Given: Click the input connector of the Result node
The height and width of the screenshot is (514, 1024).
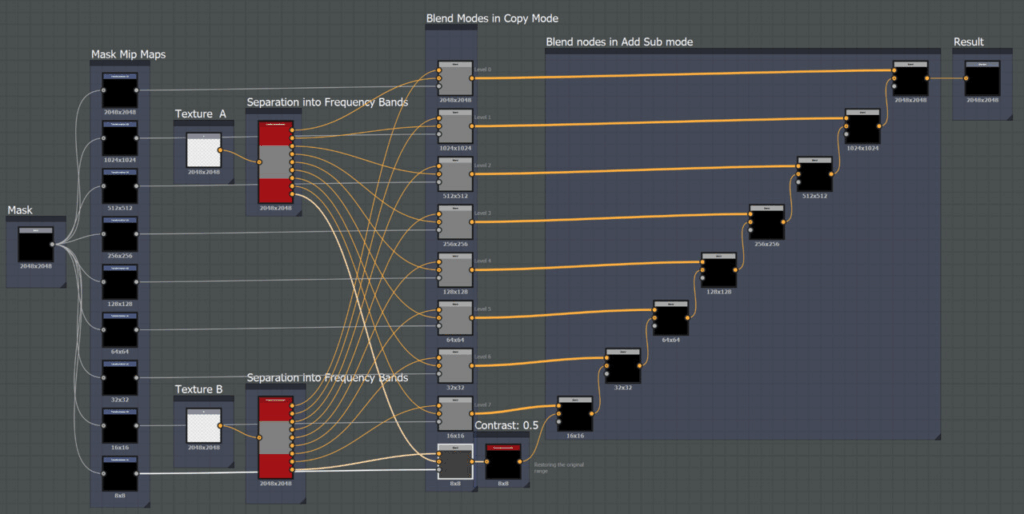Looking at the screenshot, I should tap(967, 78).
